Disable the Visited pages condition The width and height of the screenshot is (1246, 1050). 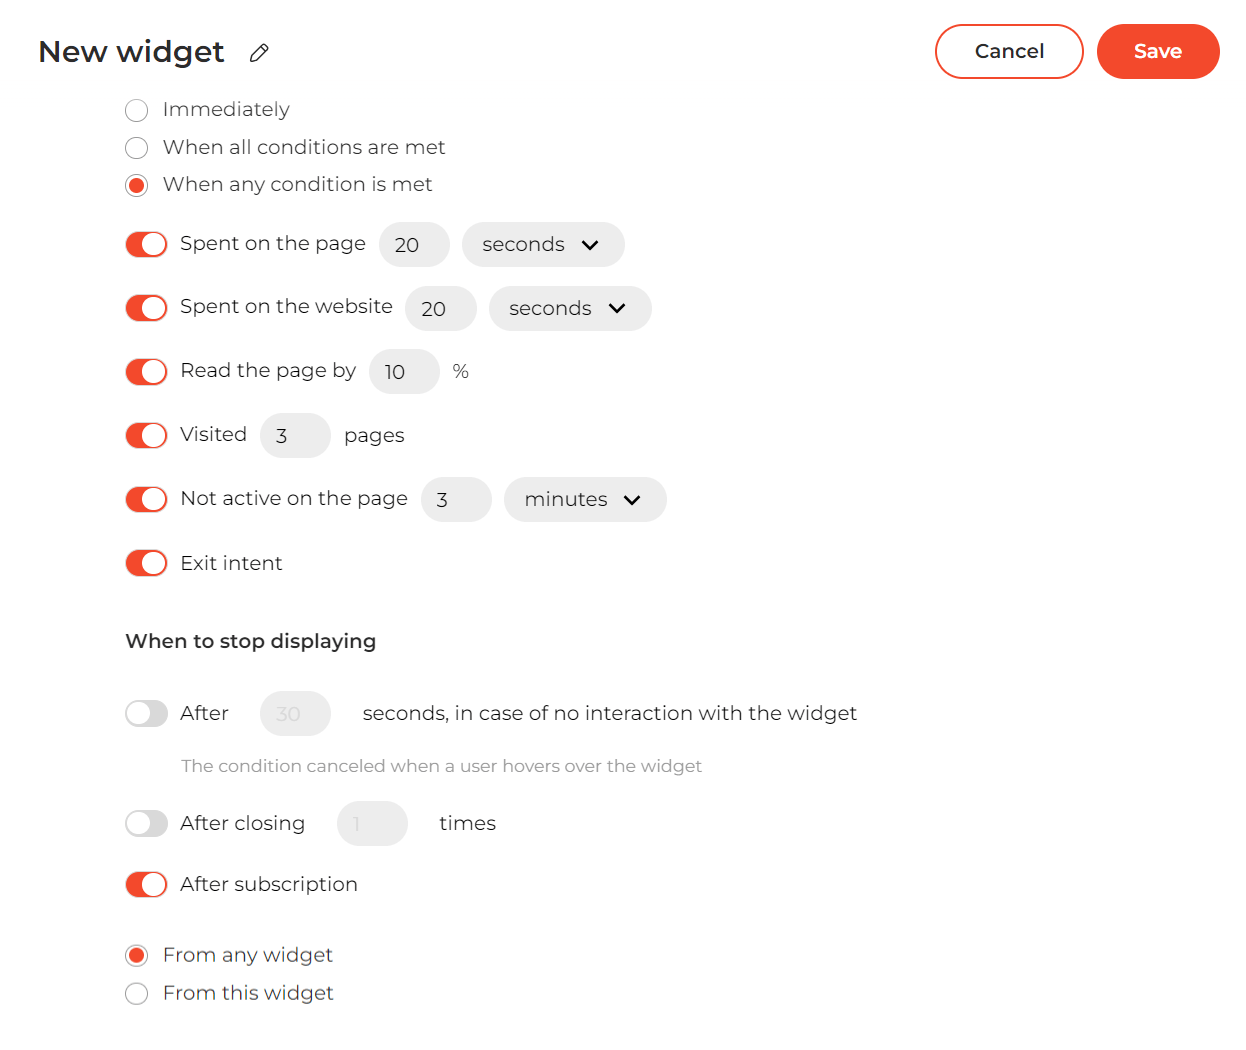click(x=146, y=435)
